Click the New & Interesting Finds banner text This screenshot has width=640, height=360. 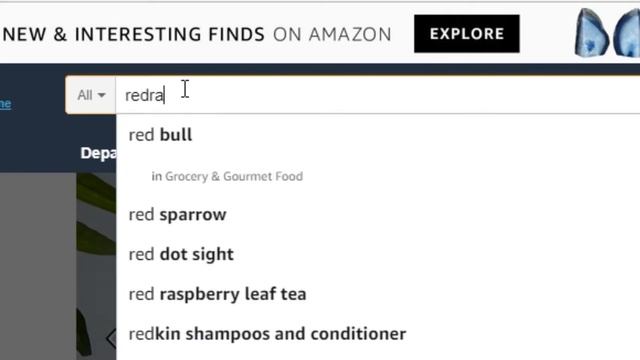134,34
